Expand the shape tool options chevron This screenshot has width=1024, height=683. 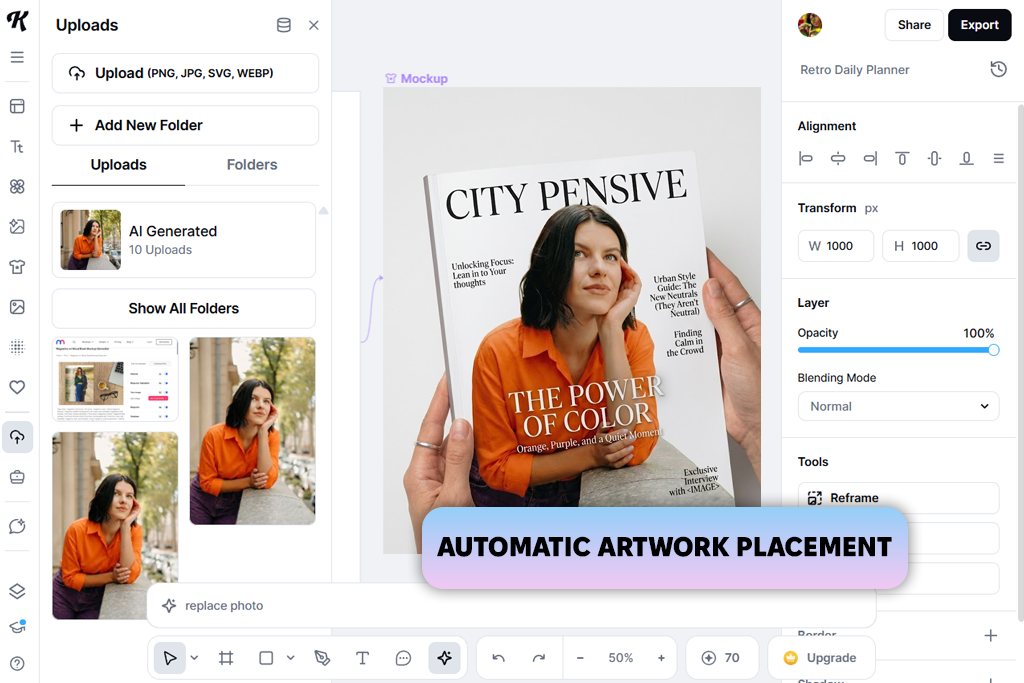[x=291, y=658]
